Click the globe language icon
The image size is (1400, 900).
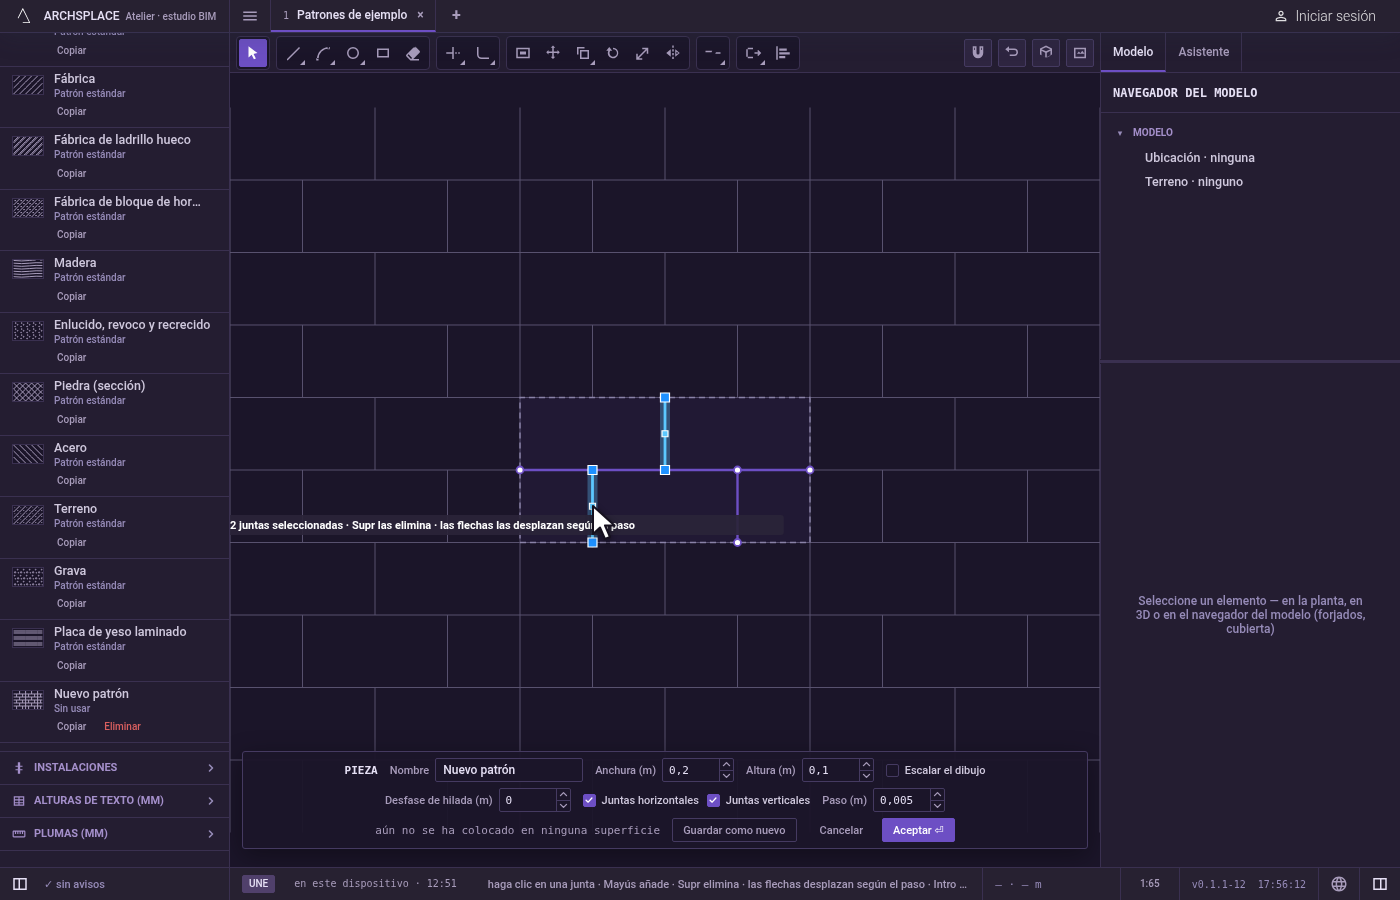tap(1339, 884)
